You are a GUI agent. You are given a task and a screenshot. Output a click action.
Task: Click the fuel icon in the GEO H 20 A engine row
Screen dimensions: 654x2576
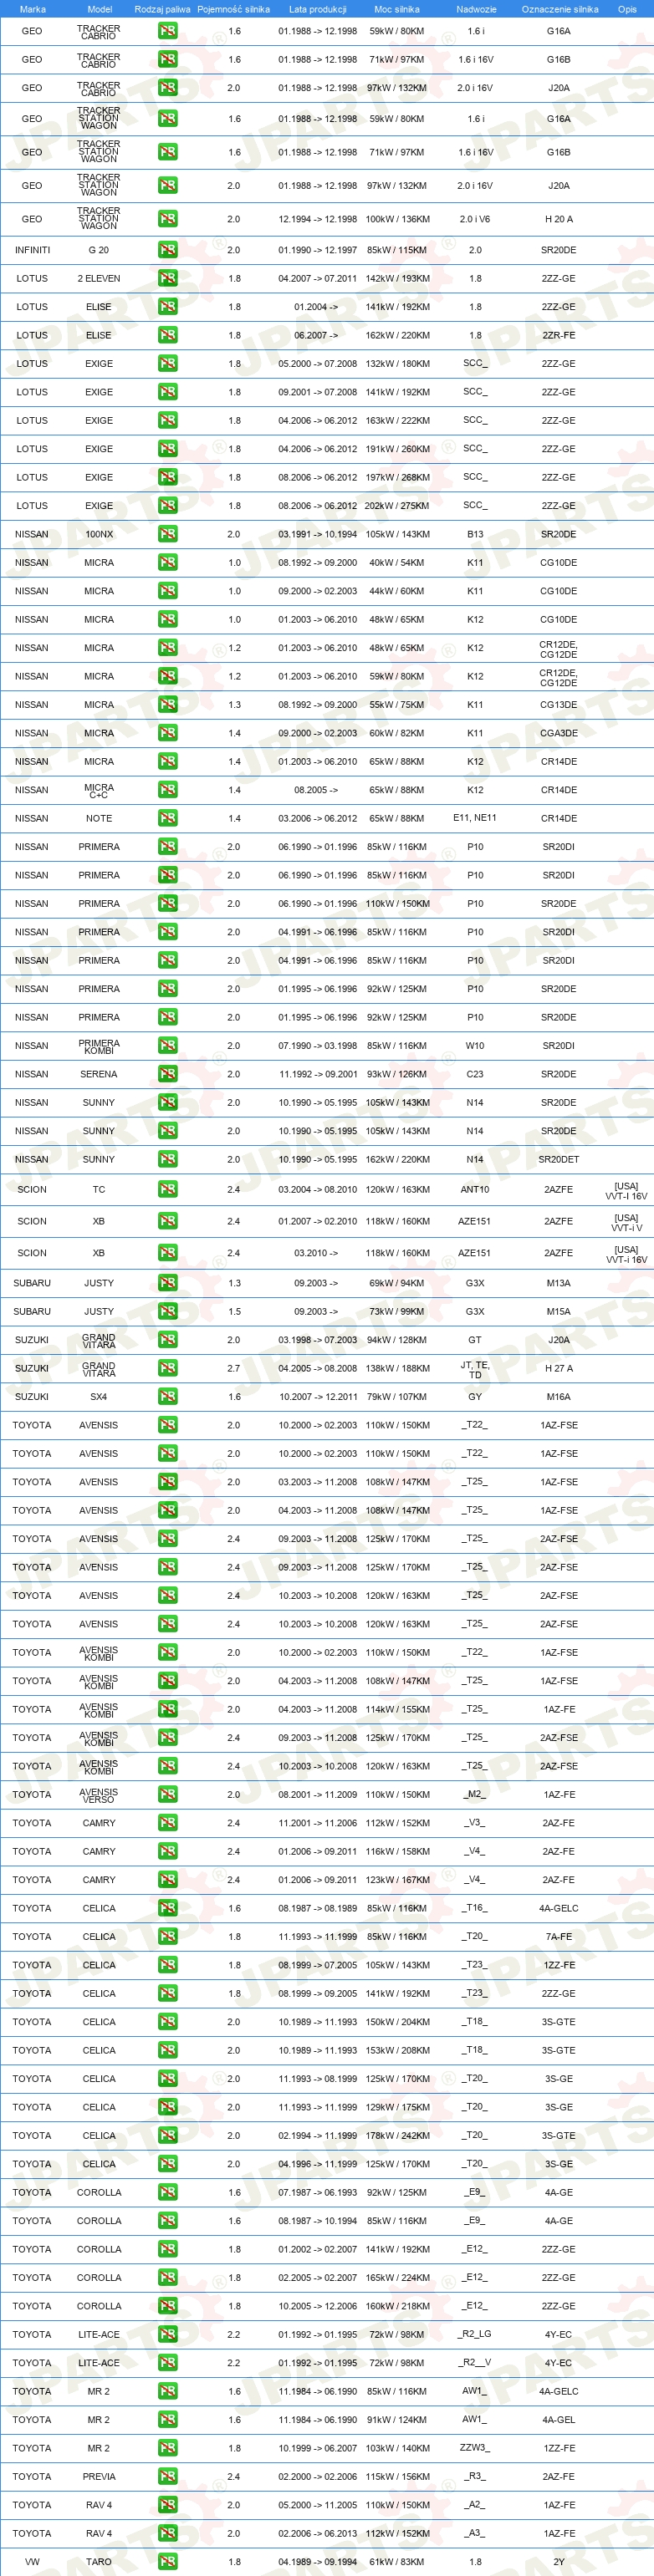167,219
